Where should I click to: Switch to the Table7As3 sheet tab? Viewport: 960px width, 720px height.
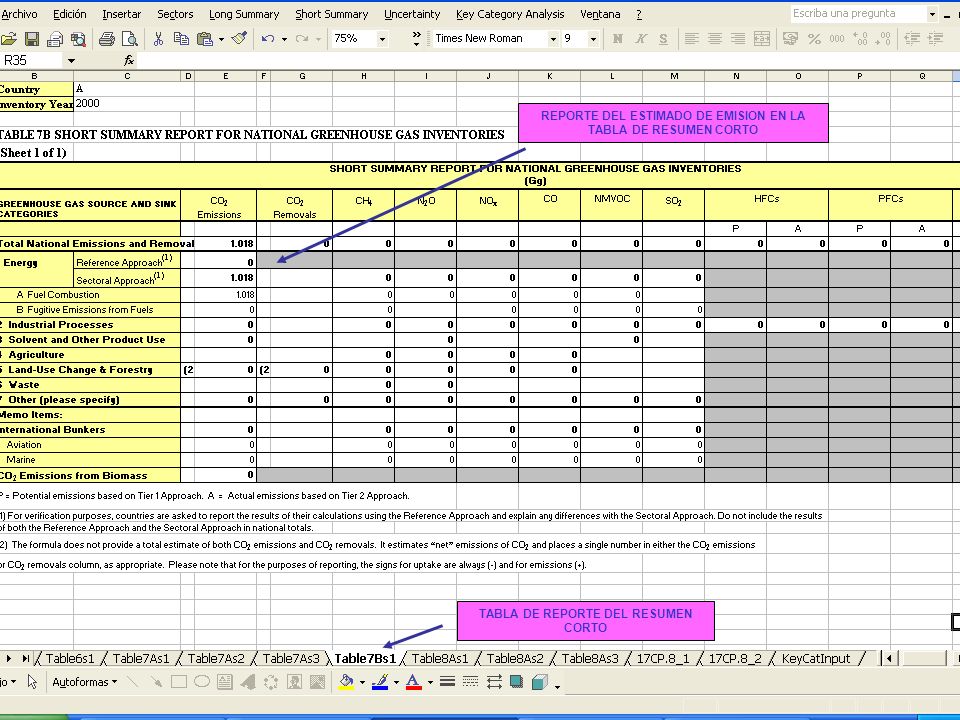click(x=291, y=659)
